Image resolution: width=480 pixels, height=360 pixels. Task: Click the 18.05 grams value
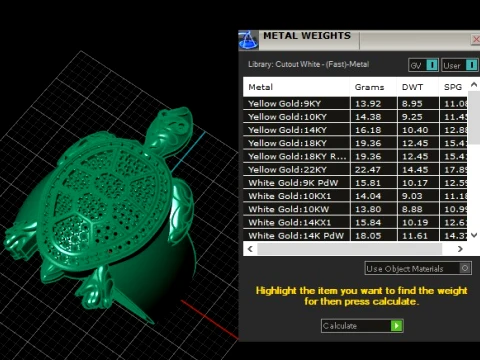tap(368, 236)
